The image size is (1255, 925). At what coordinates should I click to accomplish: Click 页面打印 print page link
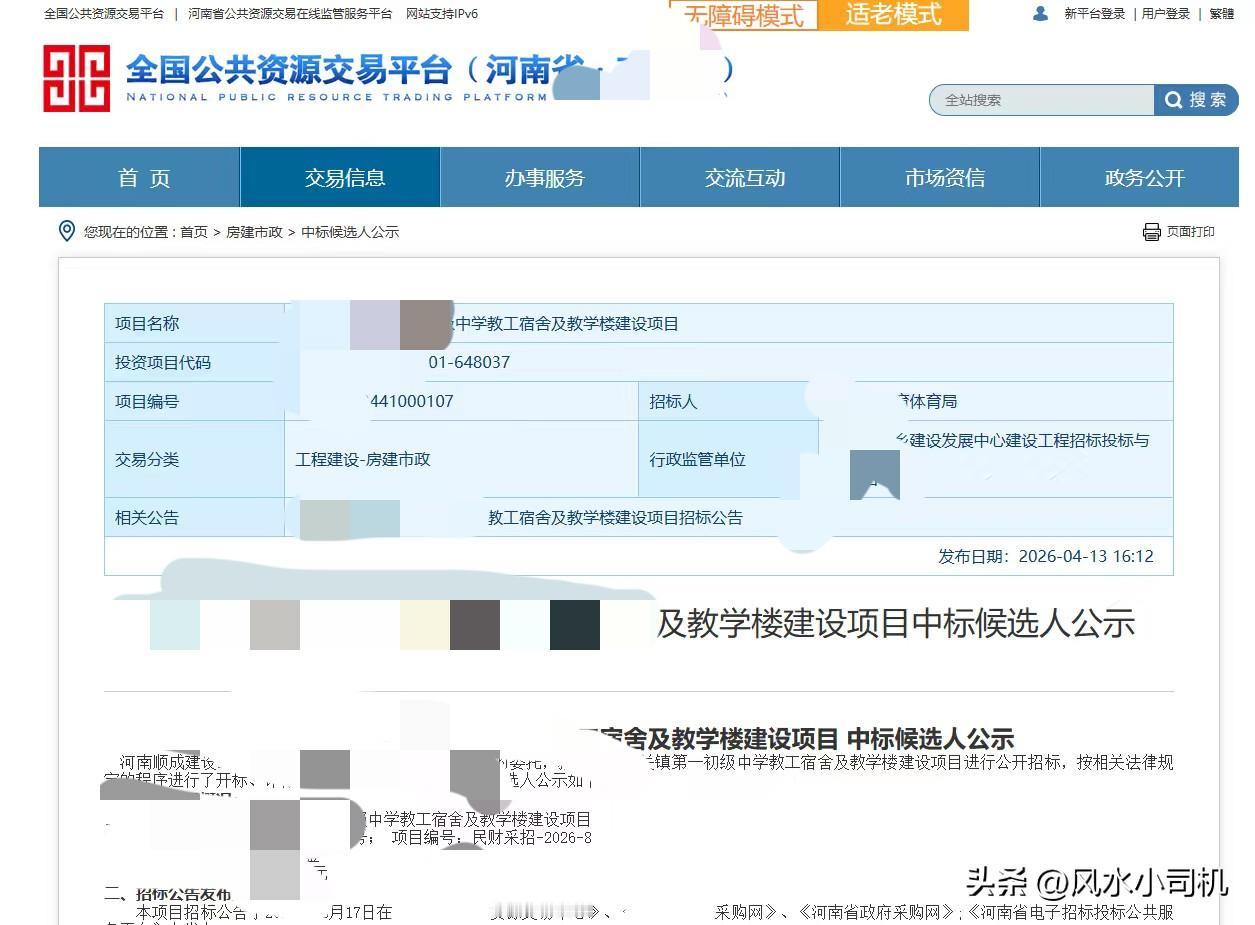click(x=1190, y=232)
